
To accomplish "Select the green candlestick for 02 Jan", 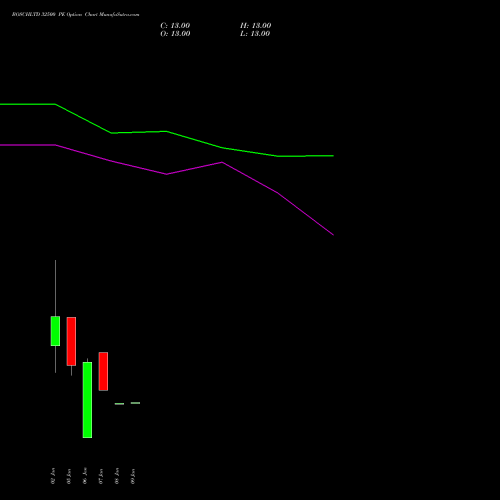I will (x=55, y=331).
